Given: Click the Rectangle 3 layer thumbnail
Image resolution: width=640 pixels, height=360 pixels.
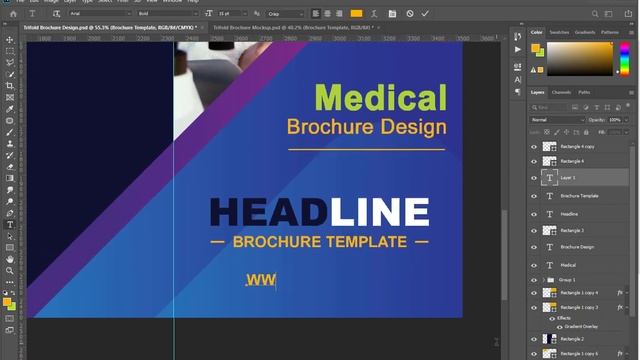Looking at the screenshot, I should tap(549, 231).
